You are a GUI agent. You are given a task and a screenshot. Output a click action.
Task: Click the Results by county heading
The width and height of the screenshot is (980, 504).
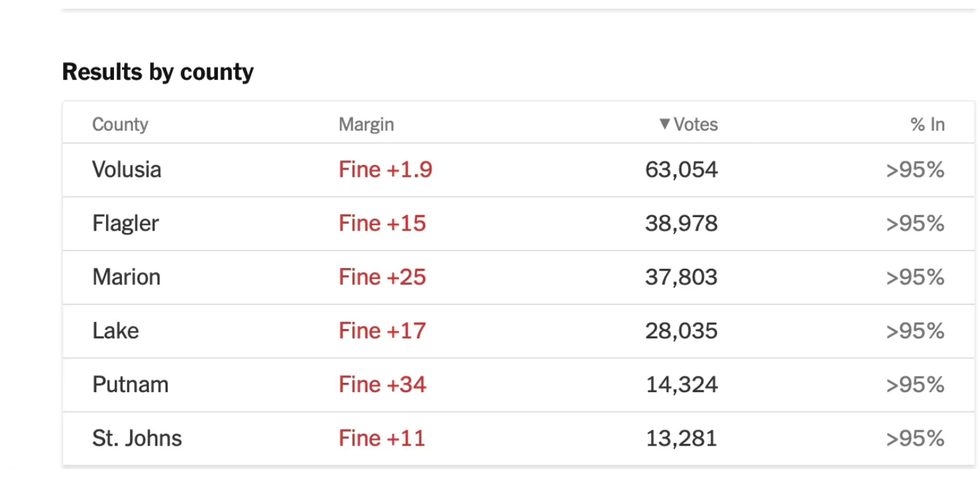click(x=158, y=72)
